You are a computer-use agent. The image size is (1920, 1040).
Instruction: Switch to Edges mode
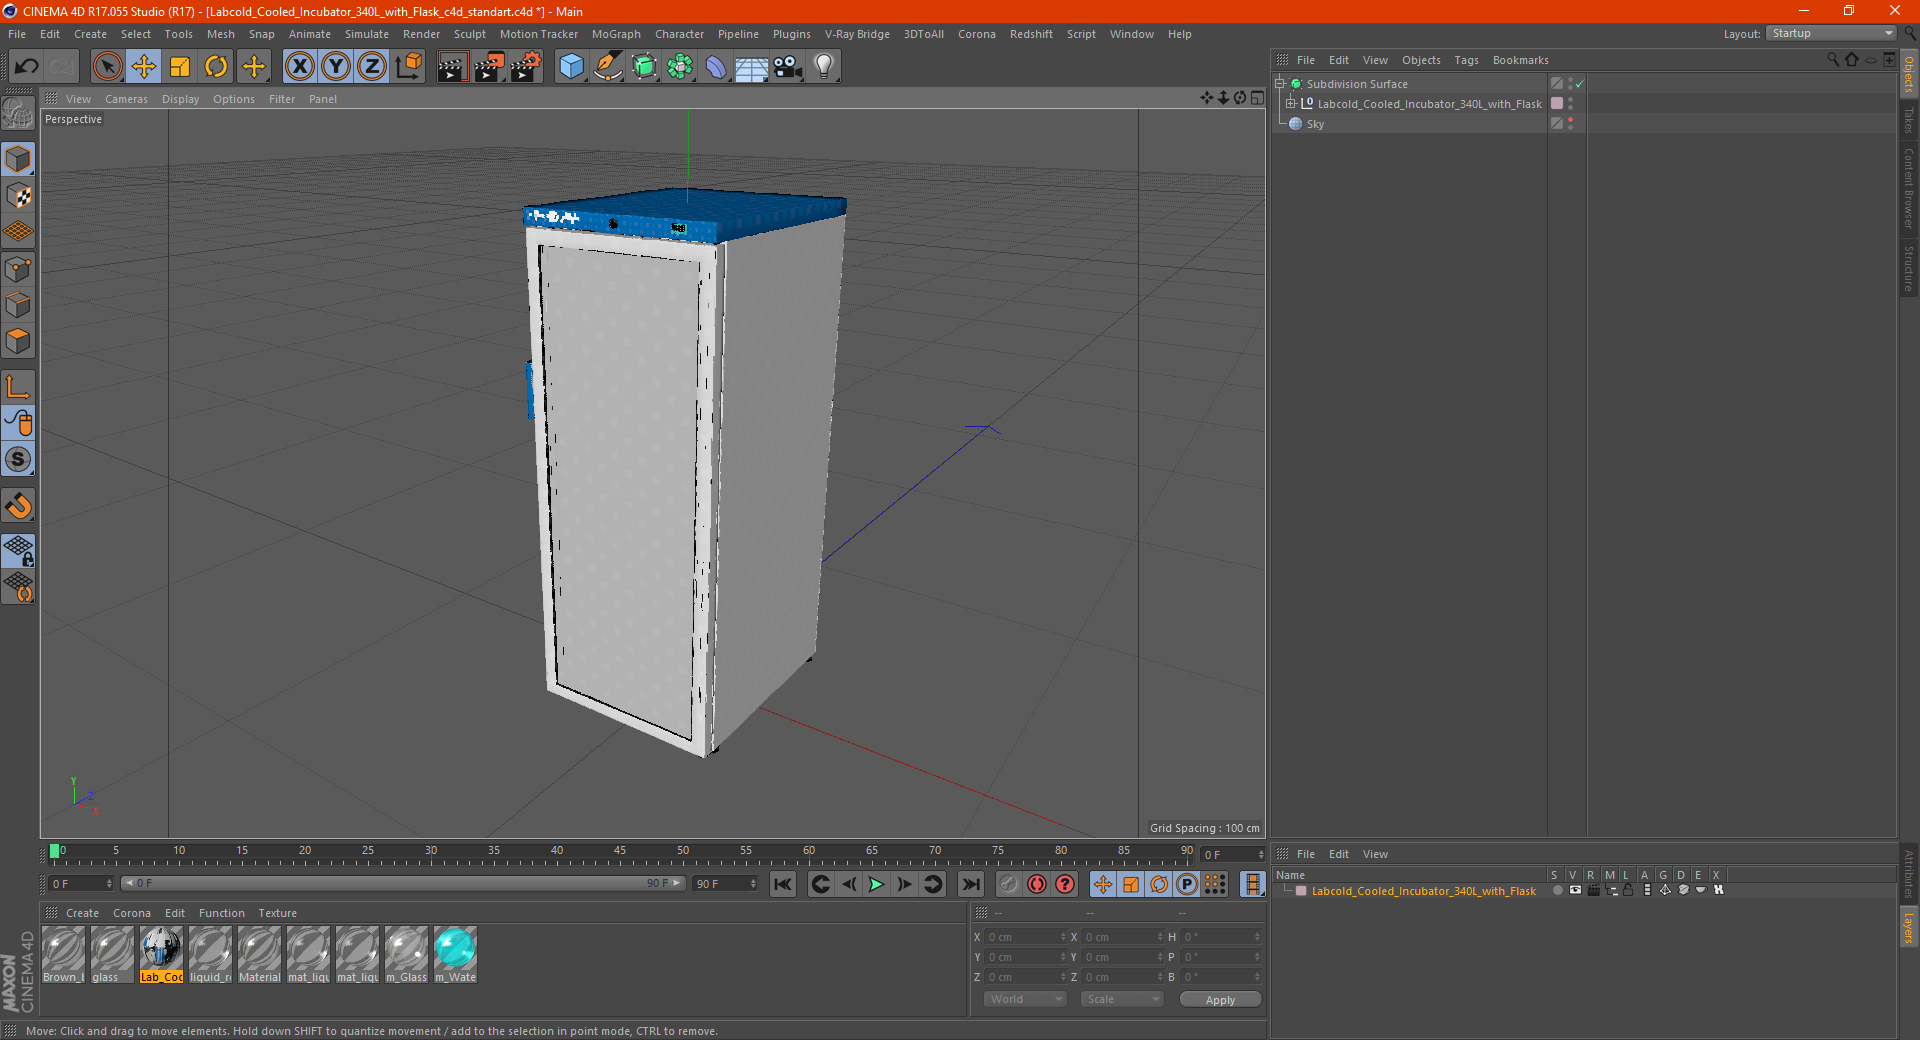tap(18, 305)
